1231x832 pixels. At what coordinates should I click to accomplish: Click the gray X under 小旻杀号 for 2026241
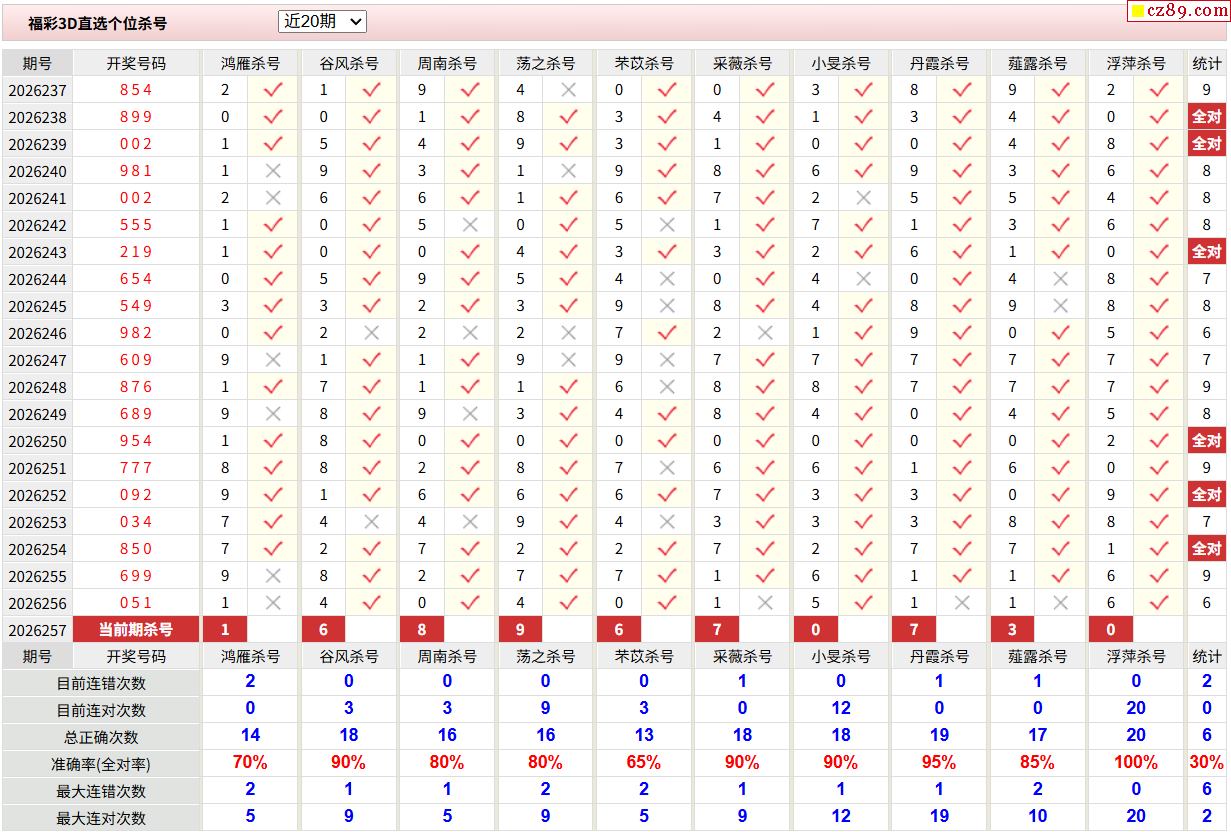tap(864, 197)
